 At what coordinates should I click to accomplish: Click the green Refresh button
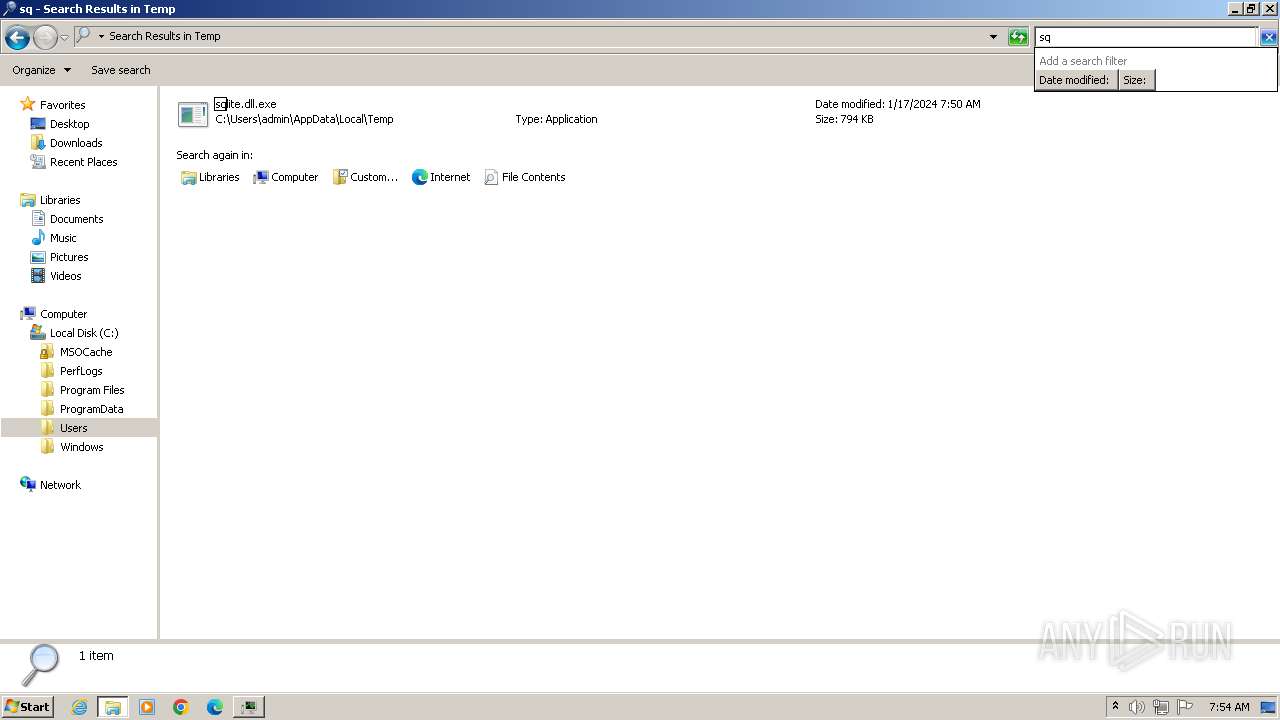[1018, 37]
